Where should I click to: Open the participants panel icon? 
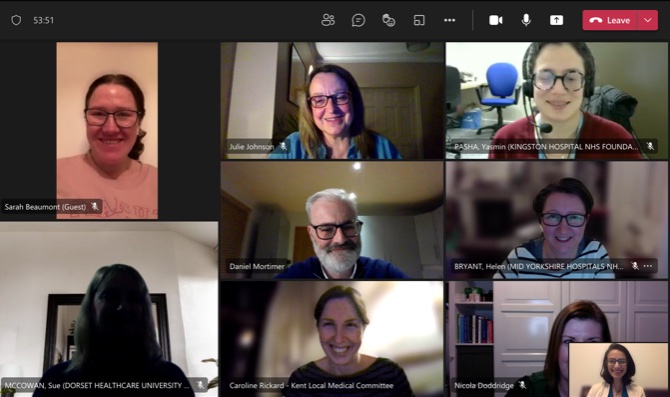tap(328, 20)
